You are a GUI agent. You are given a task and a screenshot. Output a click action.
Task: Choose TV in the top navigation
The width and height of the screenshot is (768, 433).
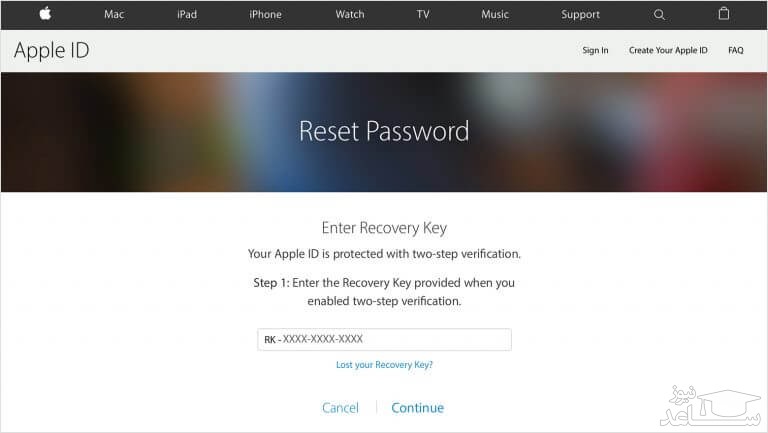pyautogui.click(x=423, y=15)
